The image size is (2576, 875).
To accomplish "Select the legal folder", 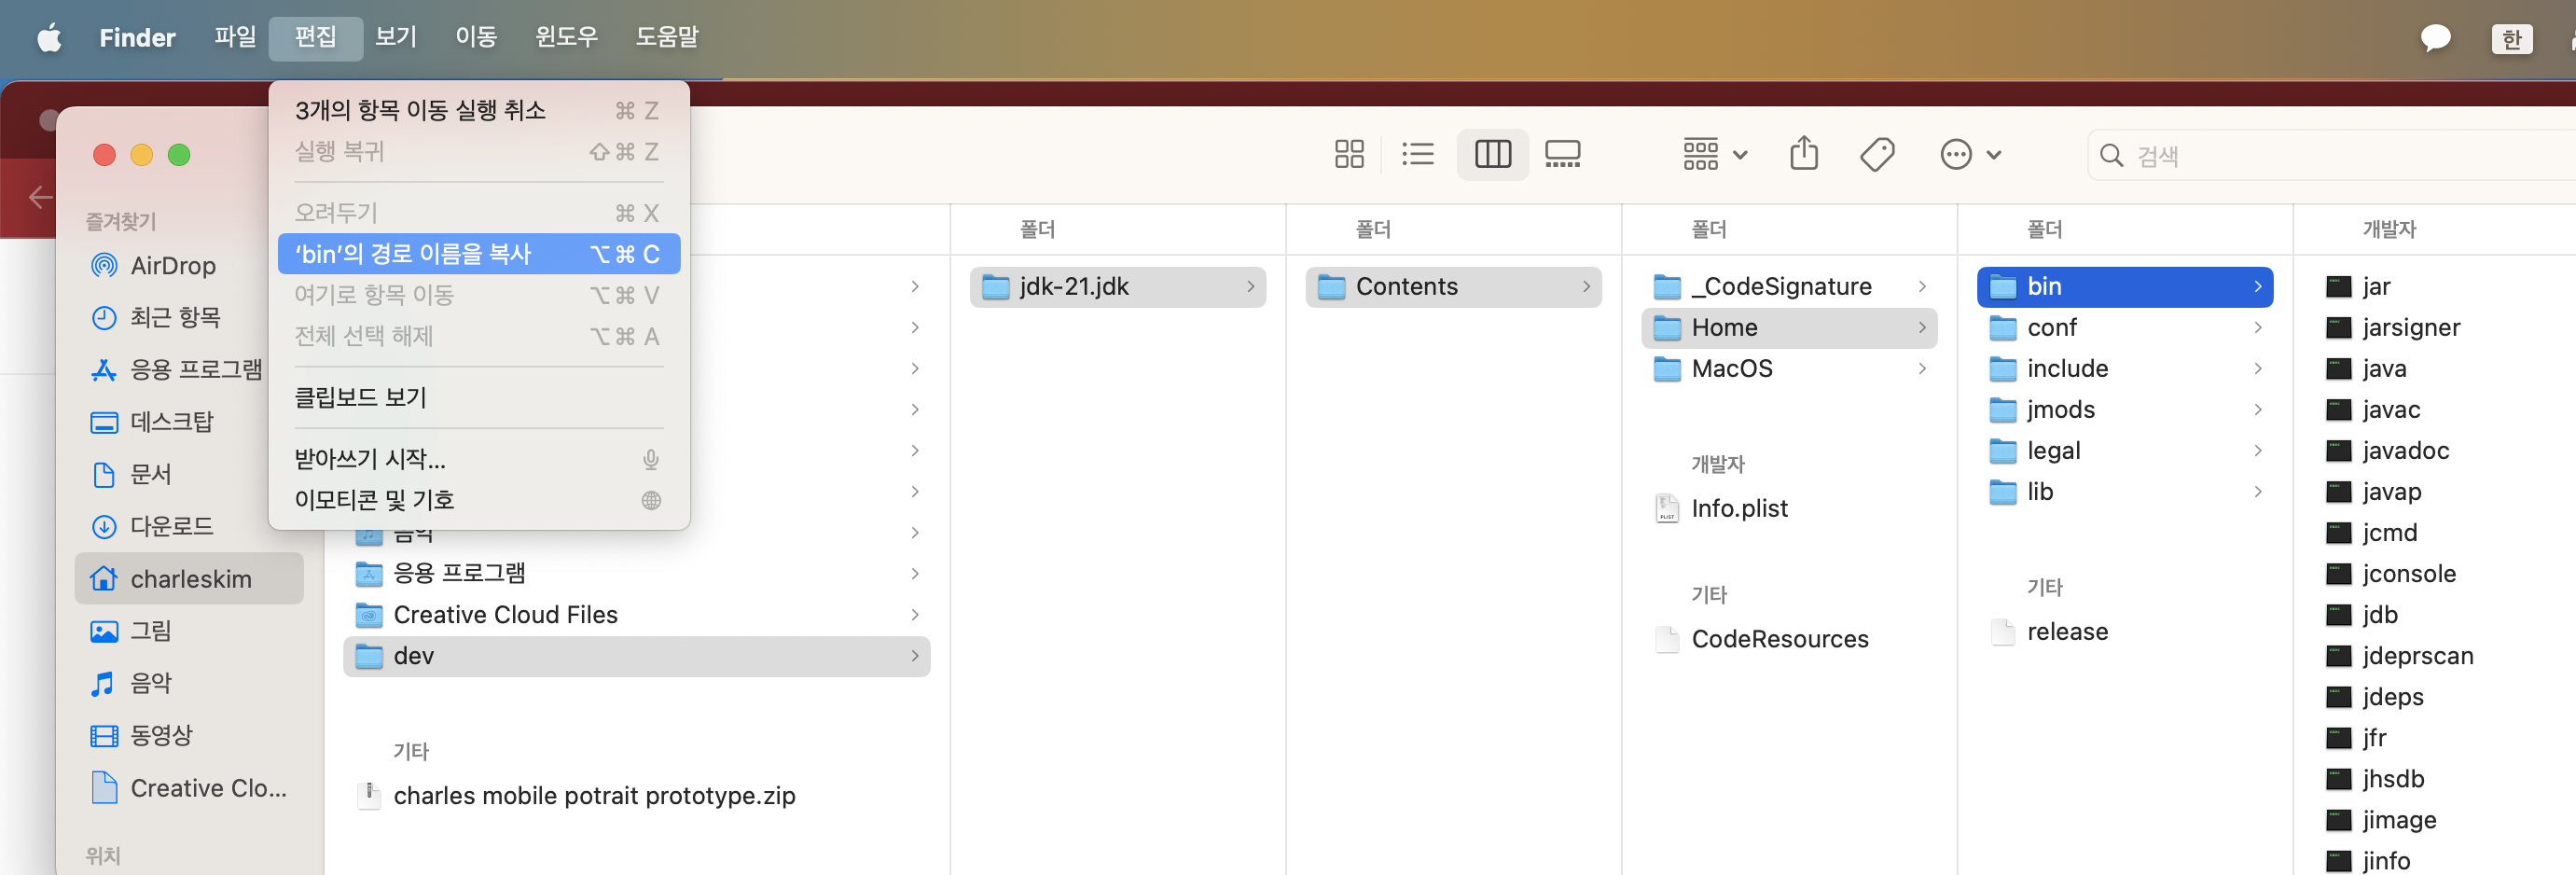I will point(2124,451).
